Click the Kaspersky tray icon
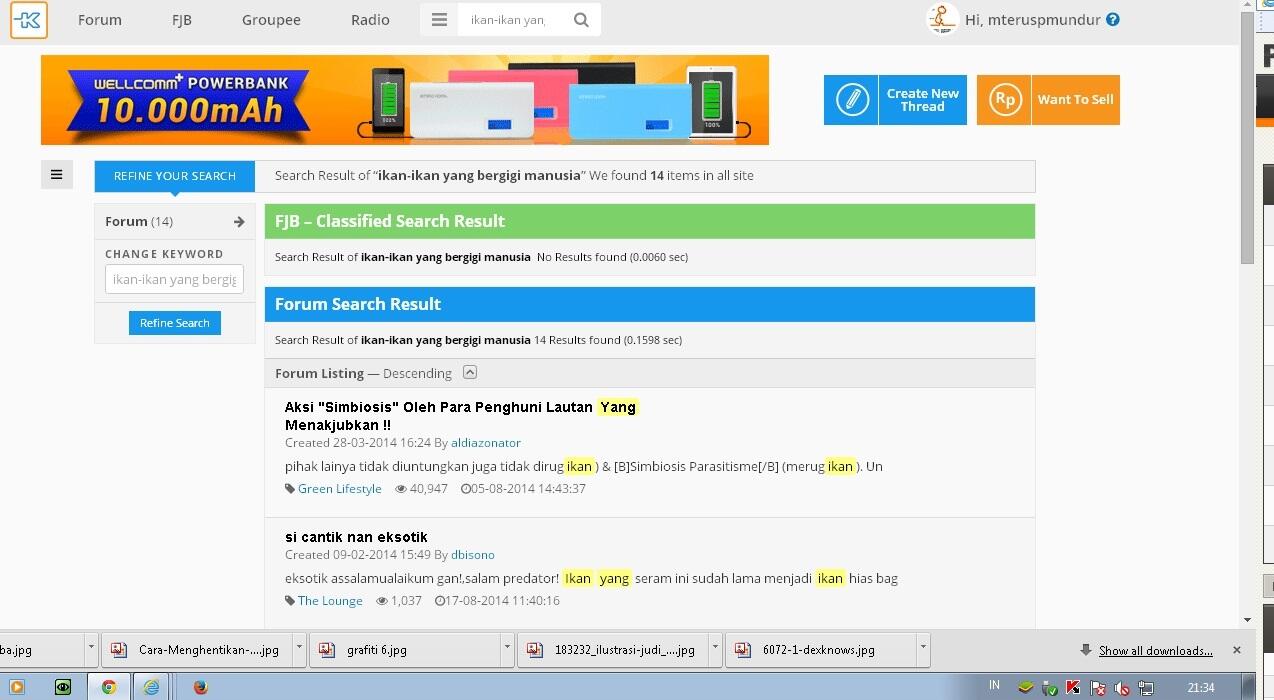This screenshot has width=1274, height=700. click(1073, 687)
